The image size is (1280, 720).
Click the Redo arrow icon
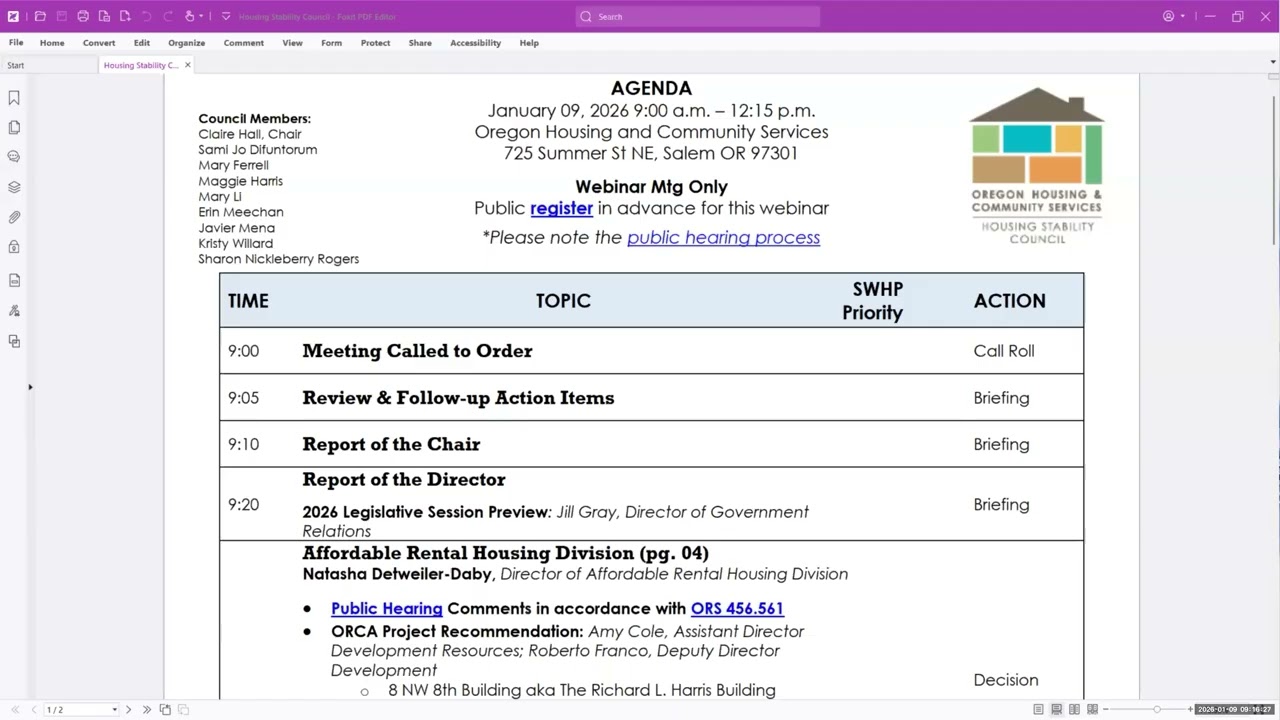pos(167,16)
